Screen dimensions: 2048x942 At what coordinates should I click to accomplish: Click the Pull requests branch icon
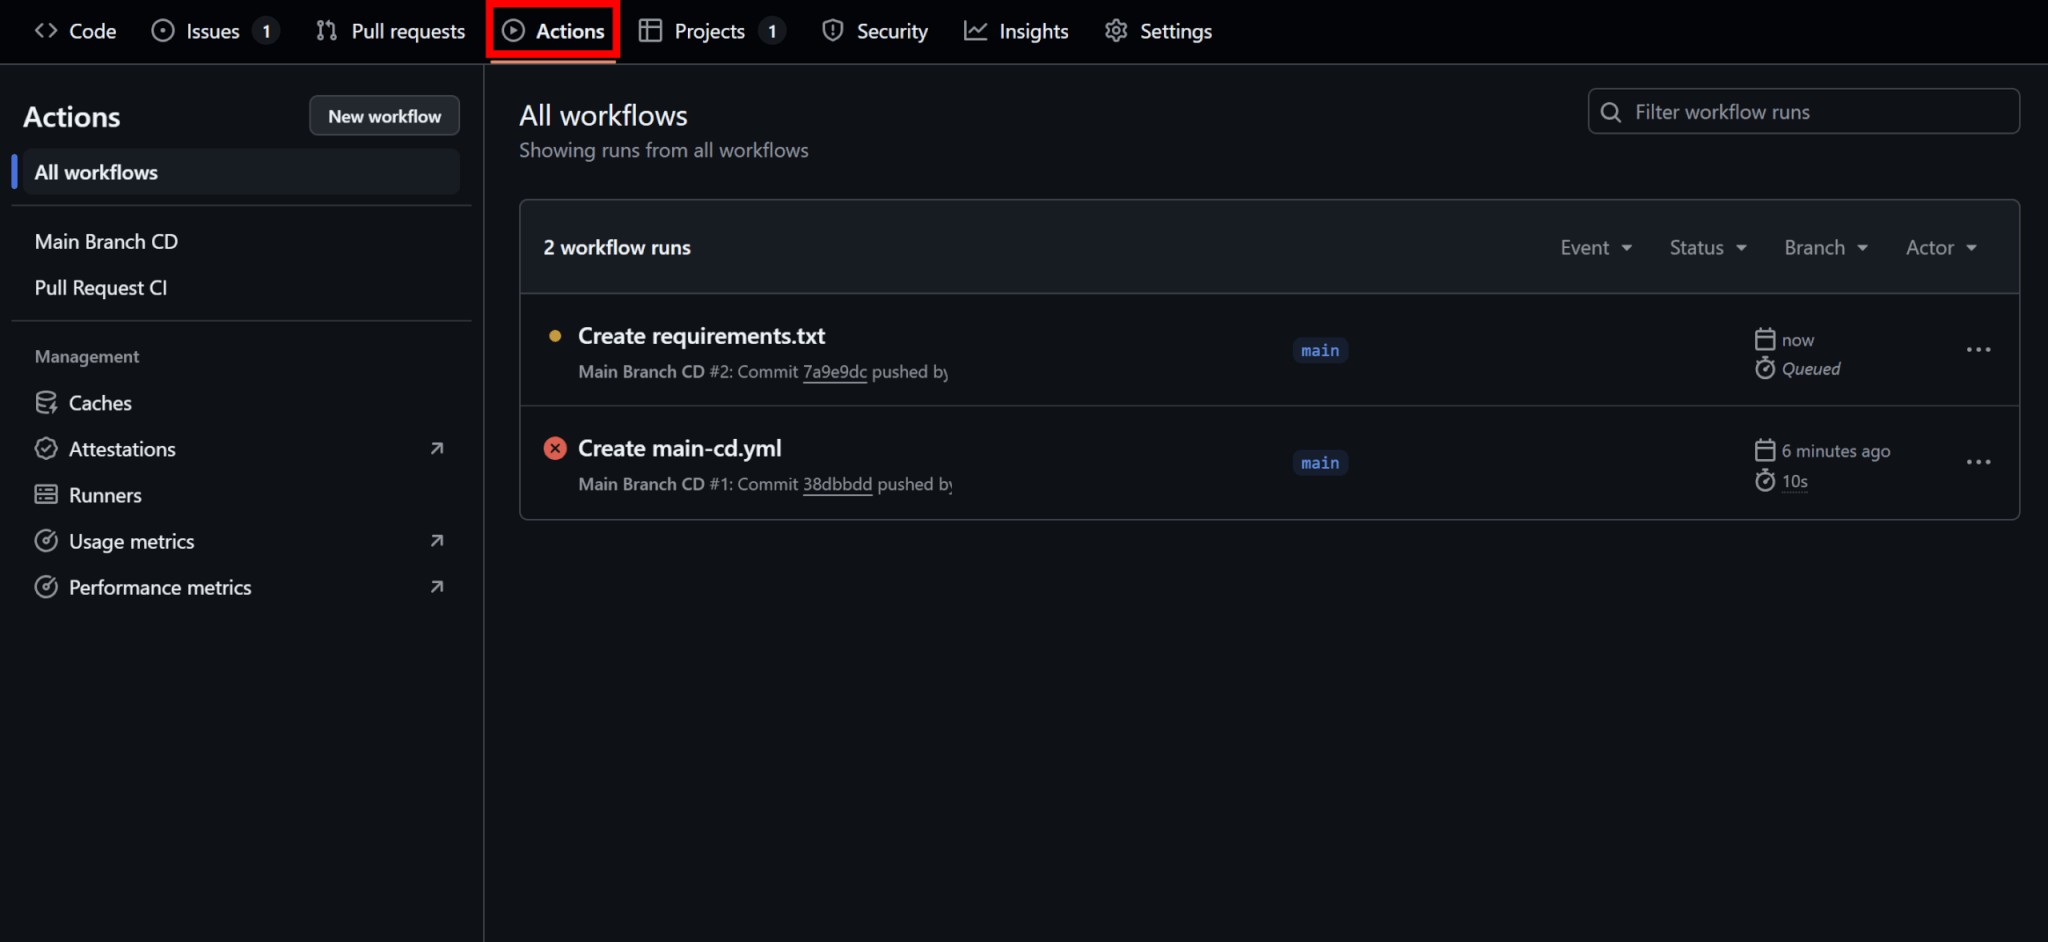point(326,31)
